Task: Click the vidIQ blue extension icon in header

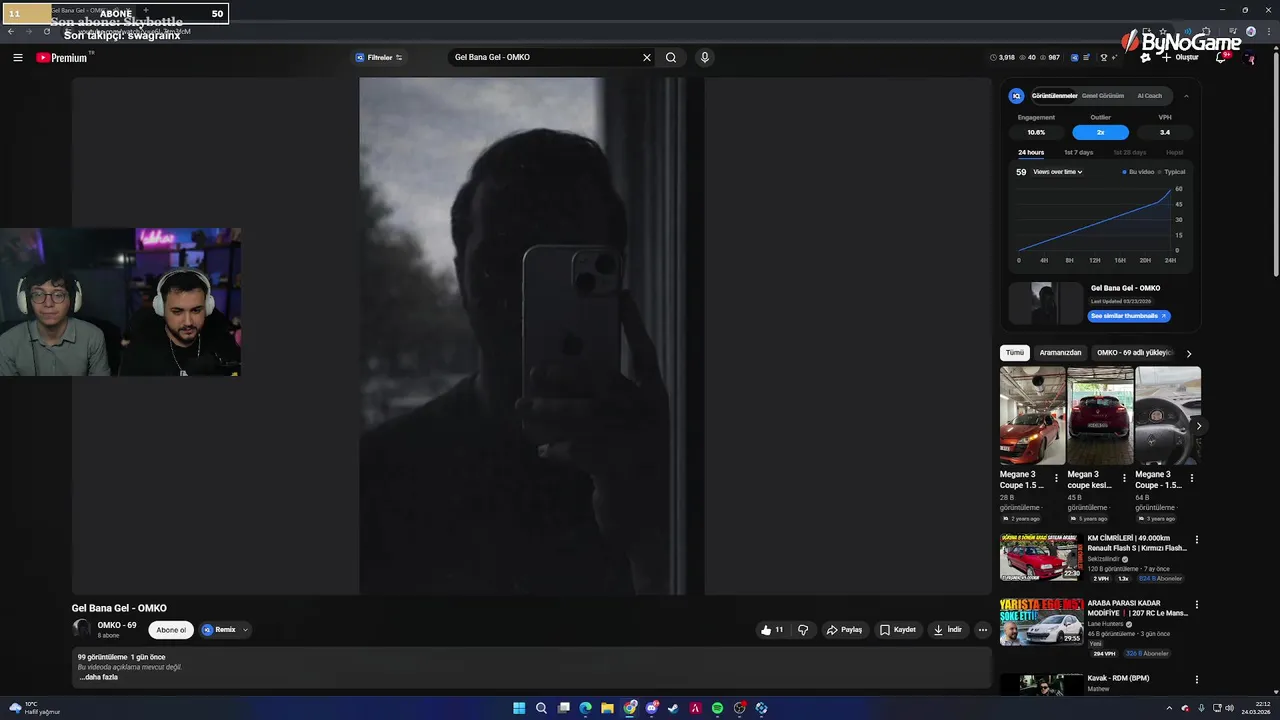Action: coord(1075,58)
